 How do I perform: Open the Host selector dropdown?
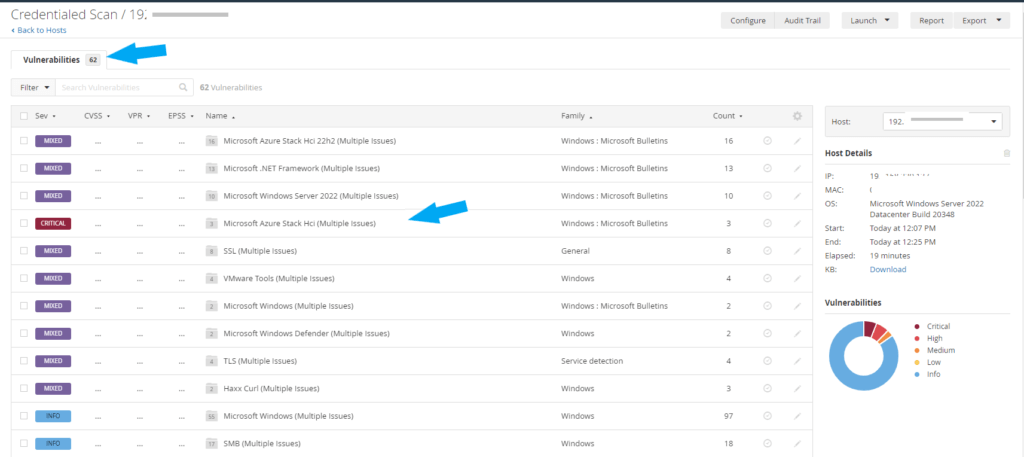(942, 121)
